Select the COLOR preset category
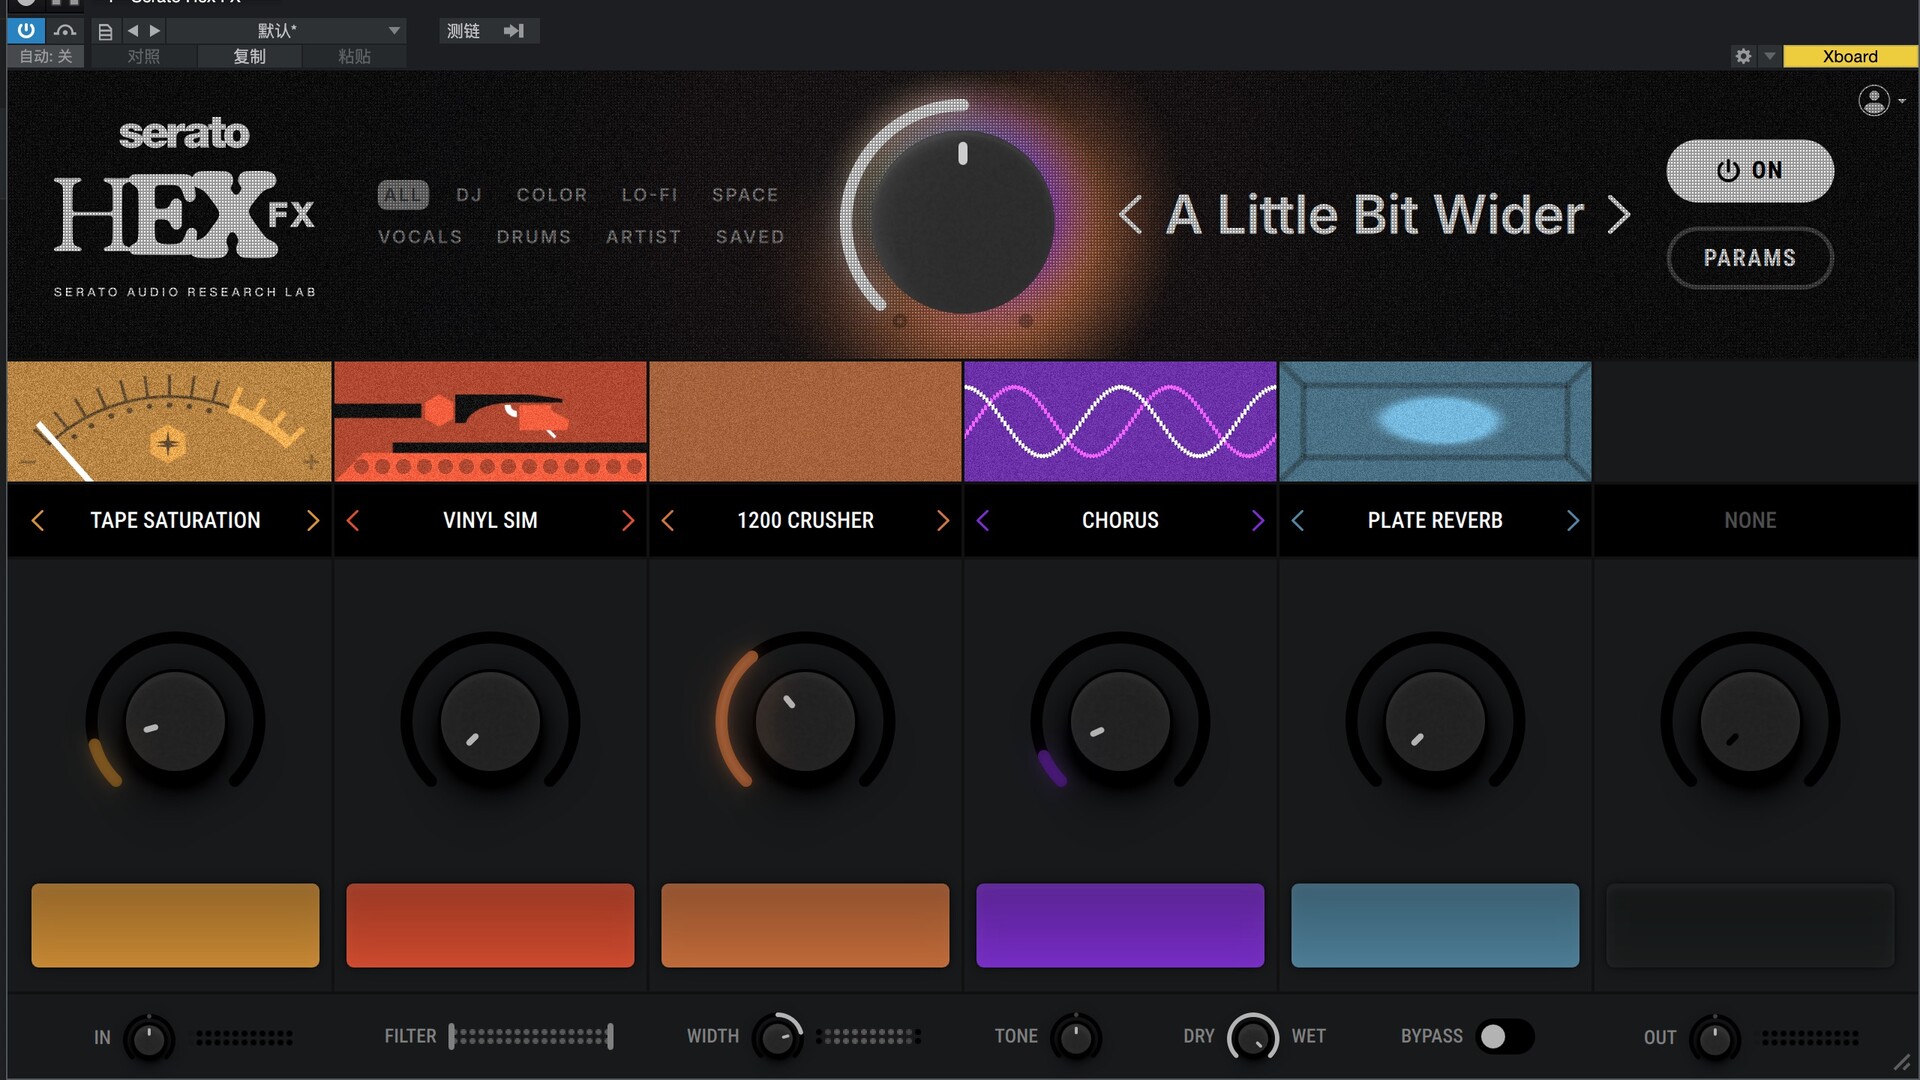 click(x=552, y=195)
